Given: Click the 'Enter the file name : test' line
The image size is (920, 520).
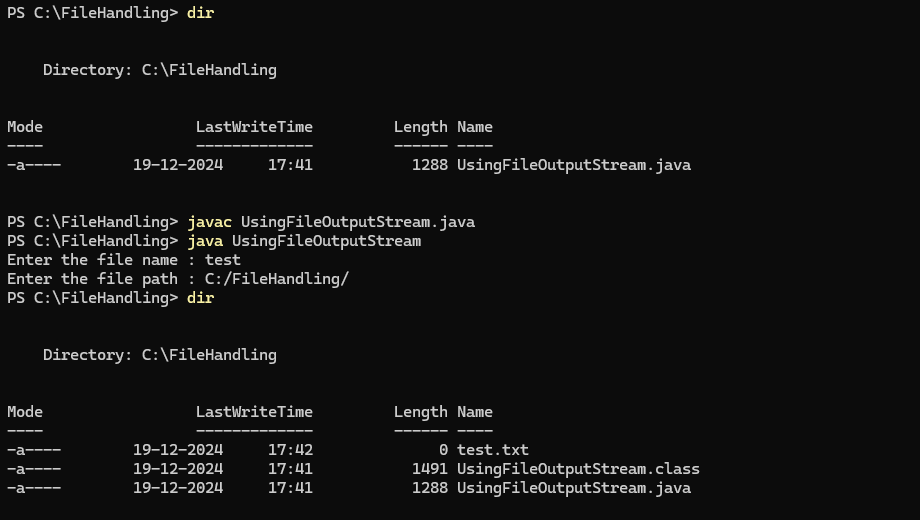Looking at the screenshot, I should (124, 260).
